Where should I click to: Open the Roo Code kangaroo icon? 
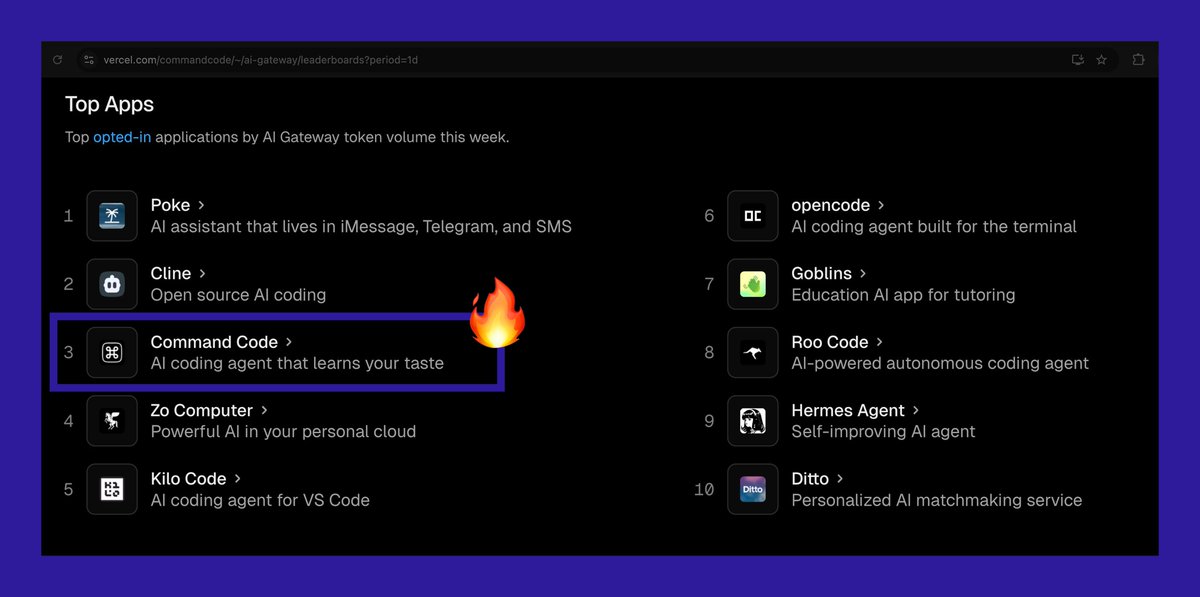click(x=753, y=352)
